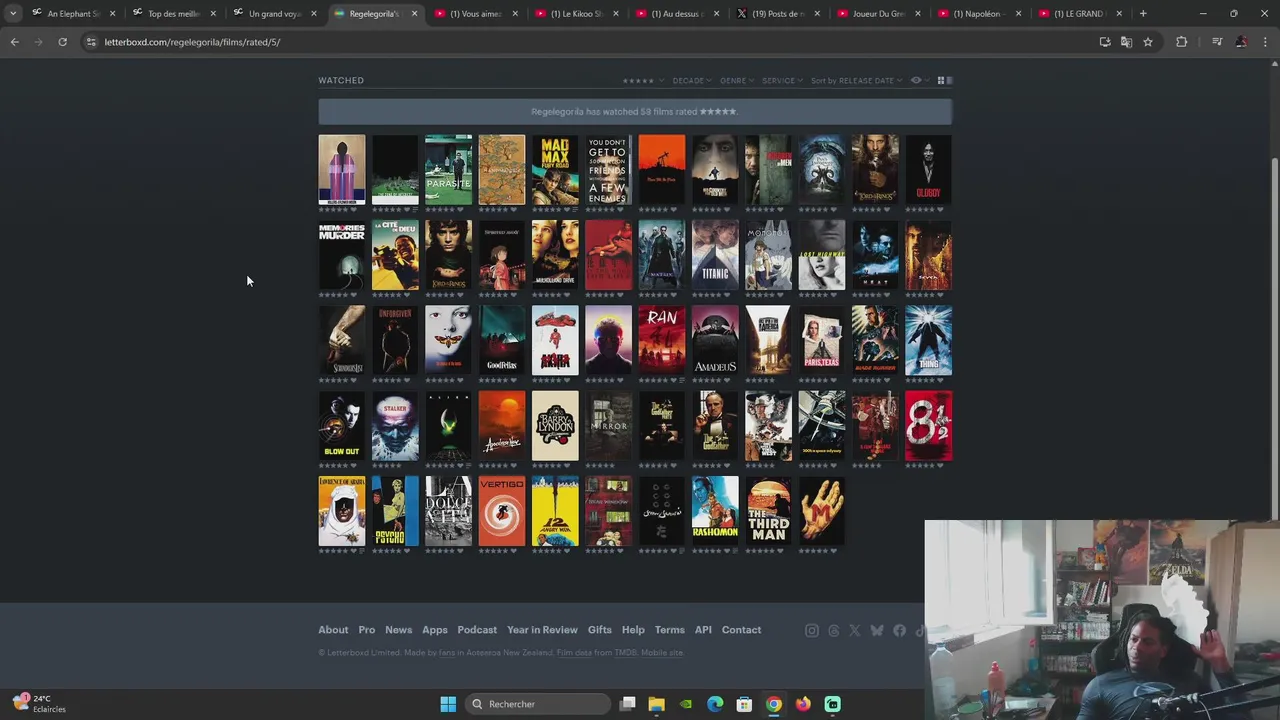This screenshot has height=720, width=1280.
Task: Open the Mad Max Fury Road poster
Action: coord(555,170)
